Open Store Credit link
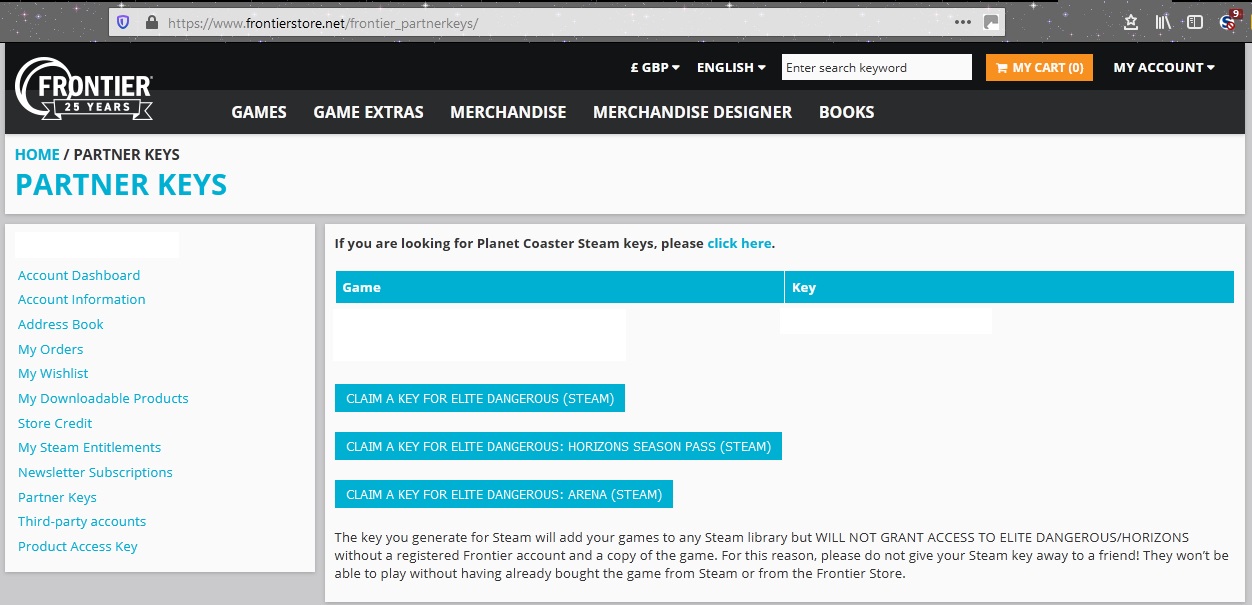Screen dimensions: 1252x605 (x=55, y=423)
